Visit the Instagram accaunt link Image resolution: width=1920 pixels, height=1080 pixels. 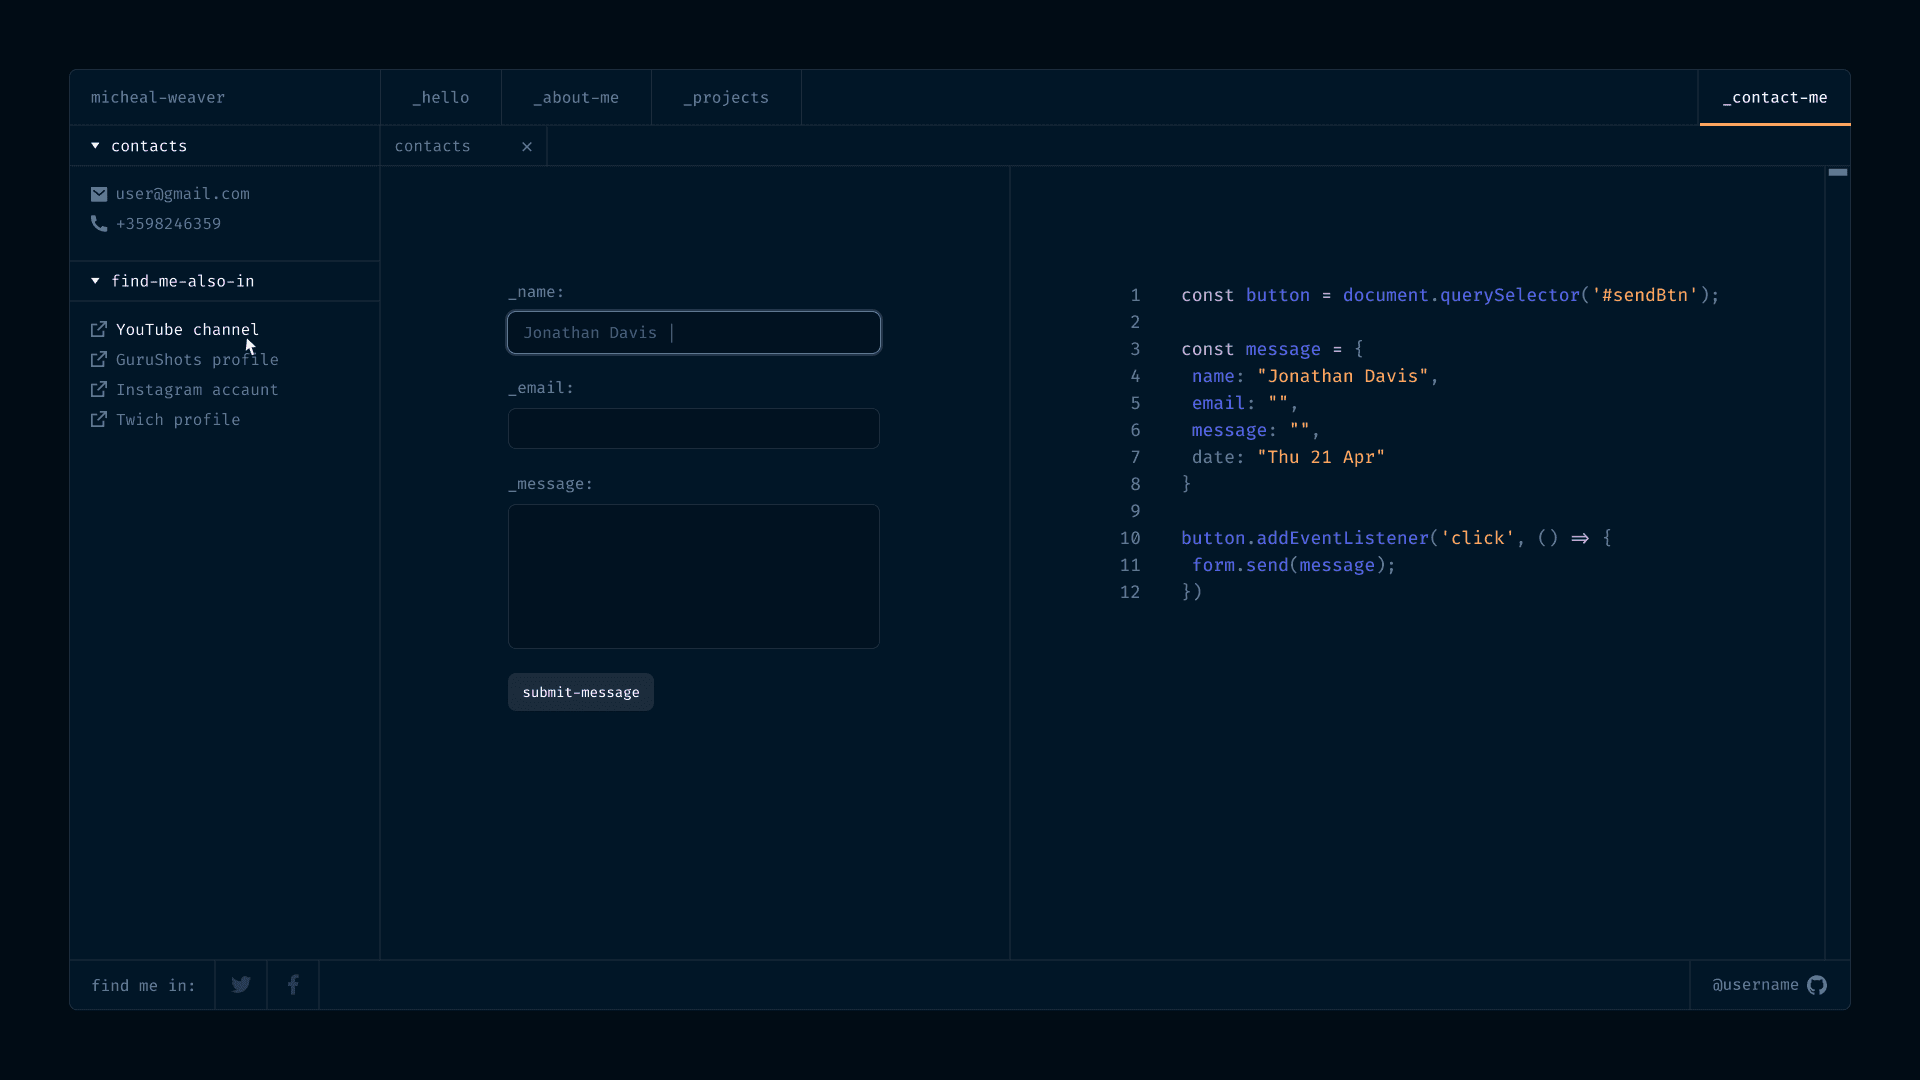pos(197,389)
